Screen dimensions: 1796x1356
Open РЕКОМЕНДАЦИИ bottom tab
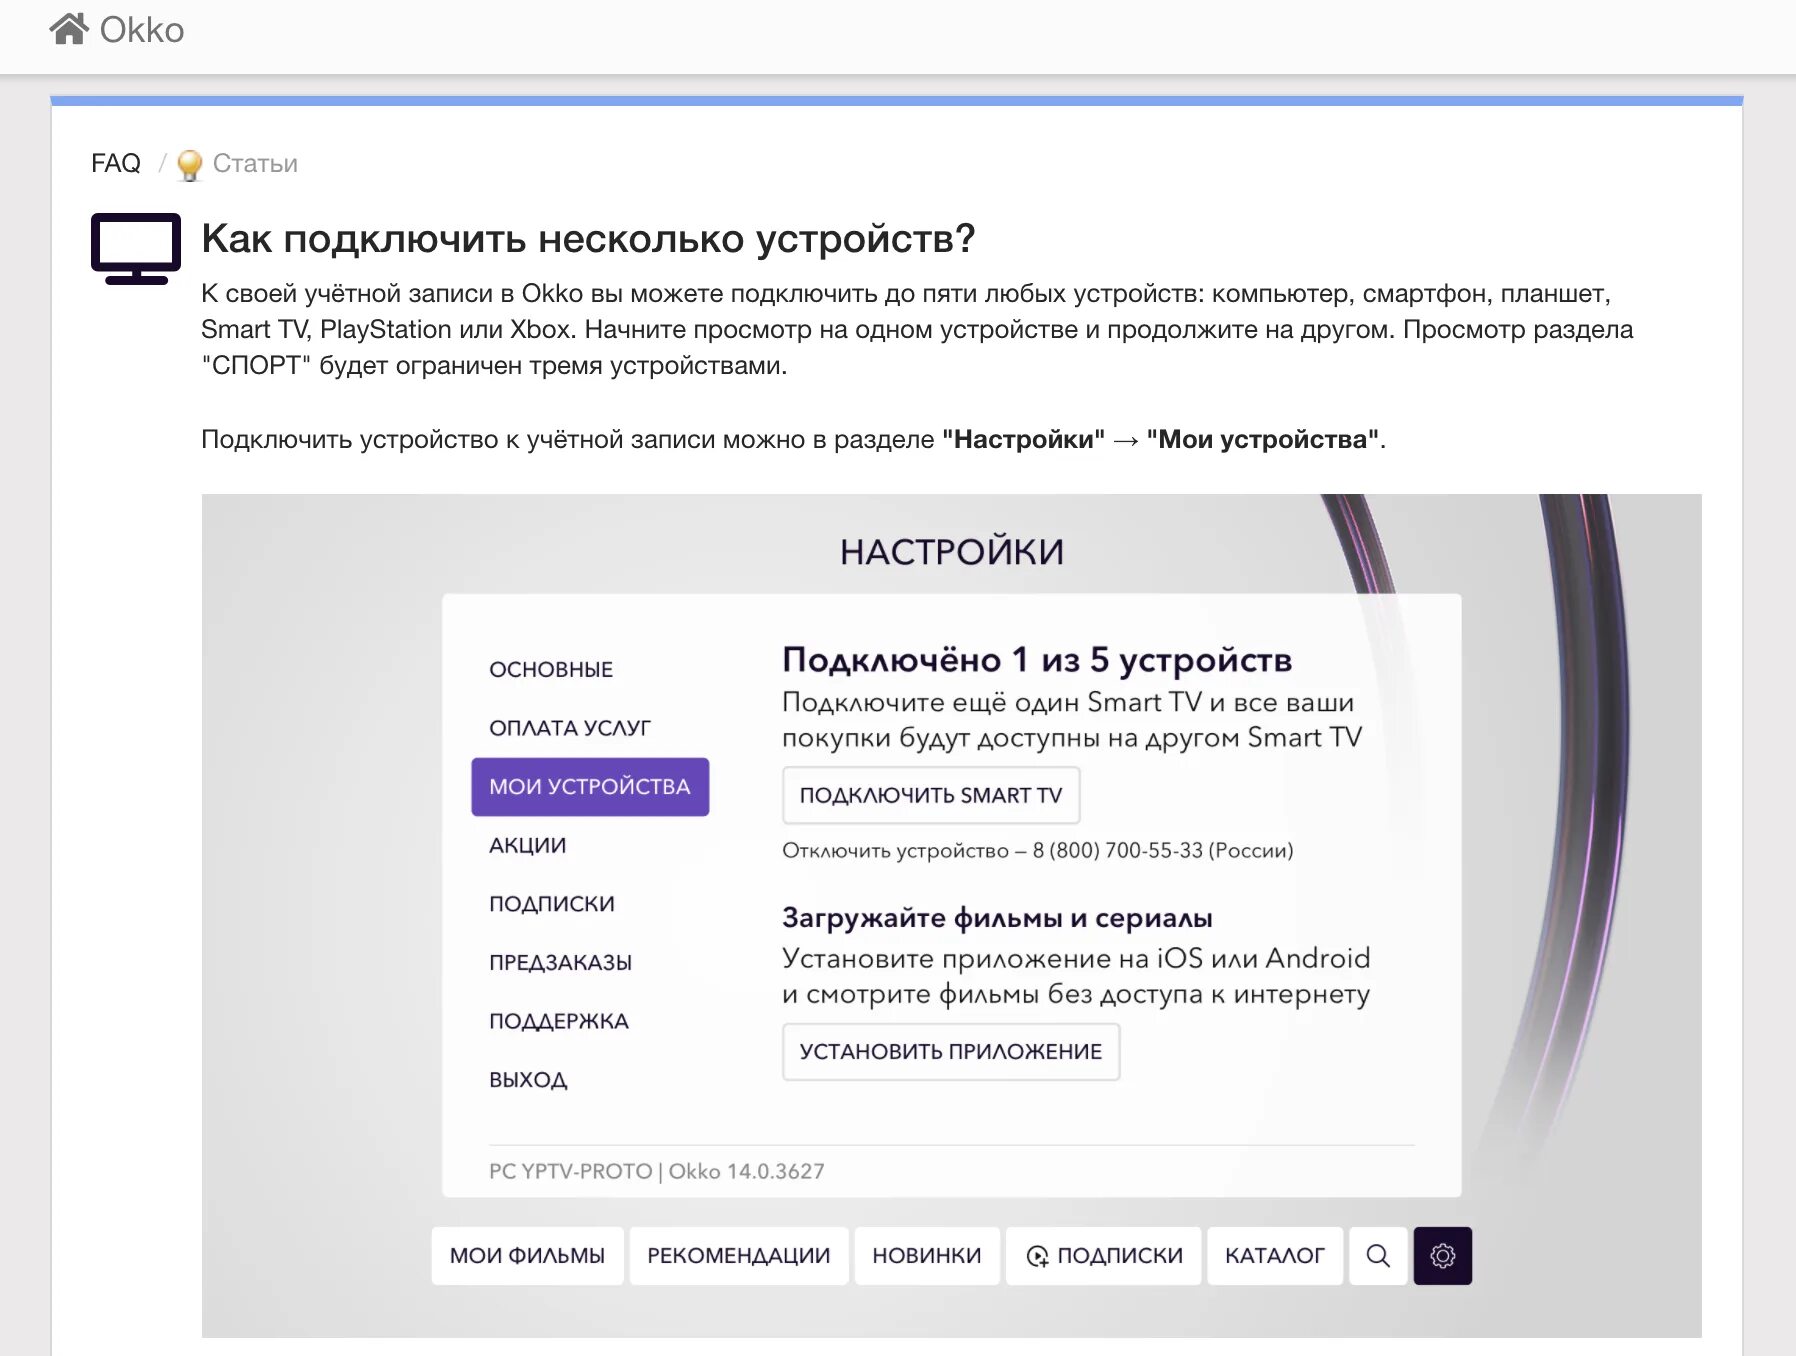pyautogui.click(x=739, y=1256)
